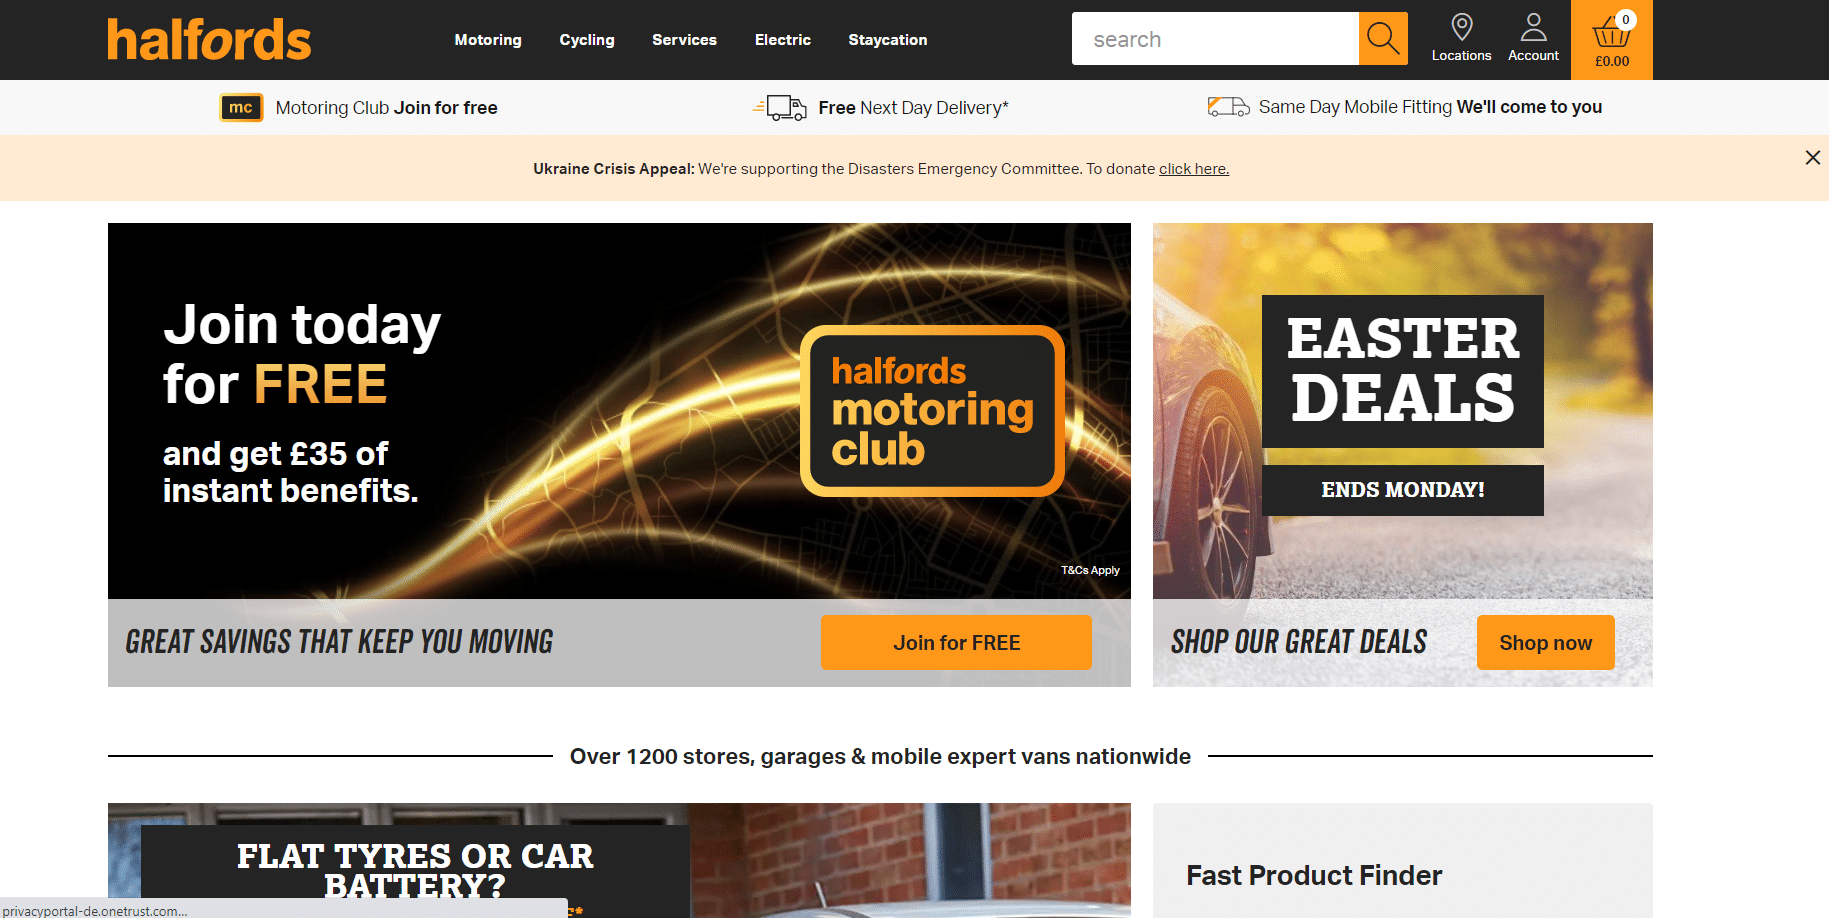Click the Halfords logo
This screenshot has height=918, width=1829.
coord(209,40)
